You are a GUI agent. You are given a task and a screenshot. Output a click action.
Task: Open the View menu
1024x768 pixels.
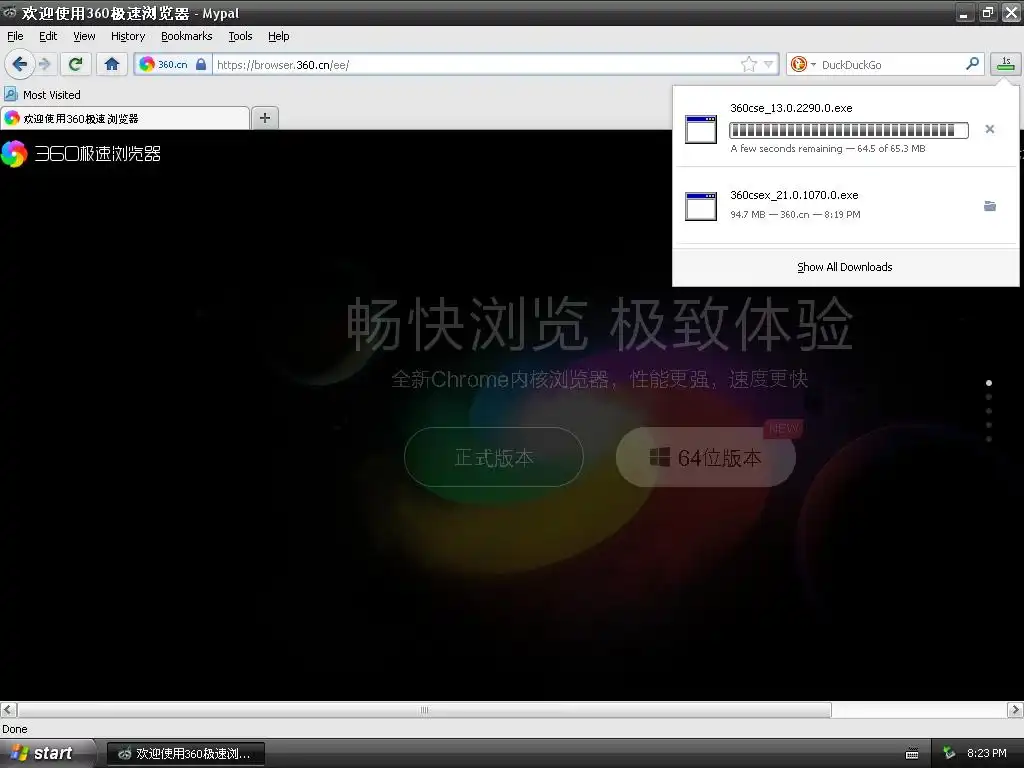click(x=84, y=36)
